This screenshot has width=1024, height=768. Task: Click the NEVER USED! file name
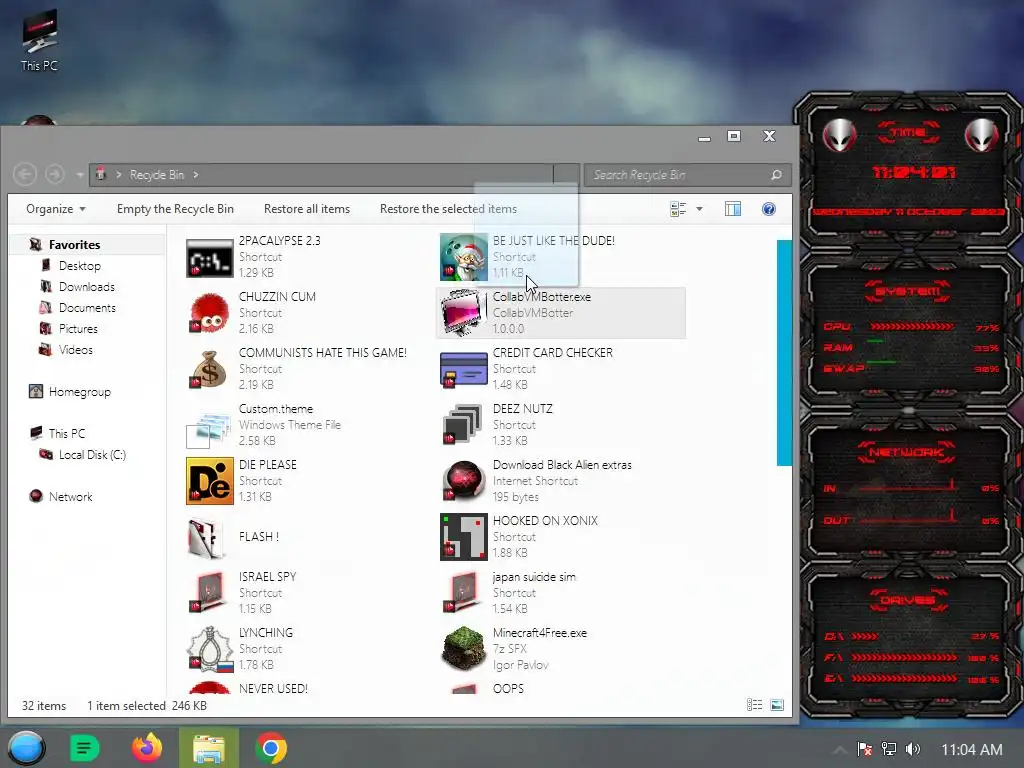[273, 688]
